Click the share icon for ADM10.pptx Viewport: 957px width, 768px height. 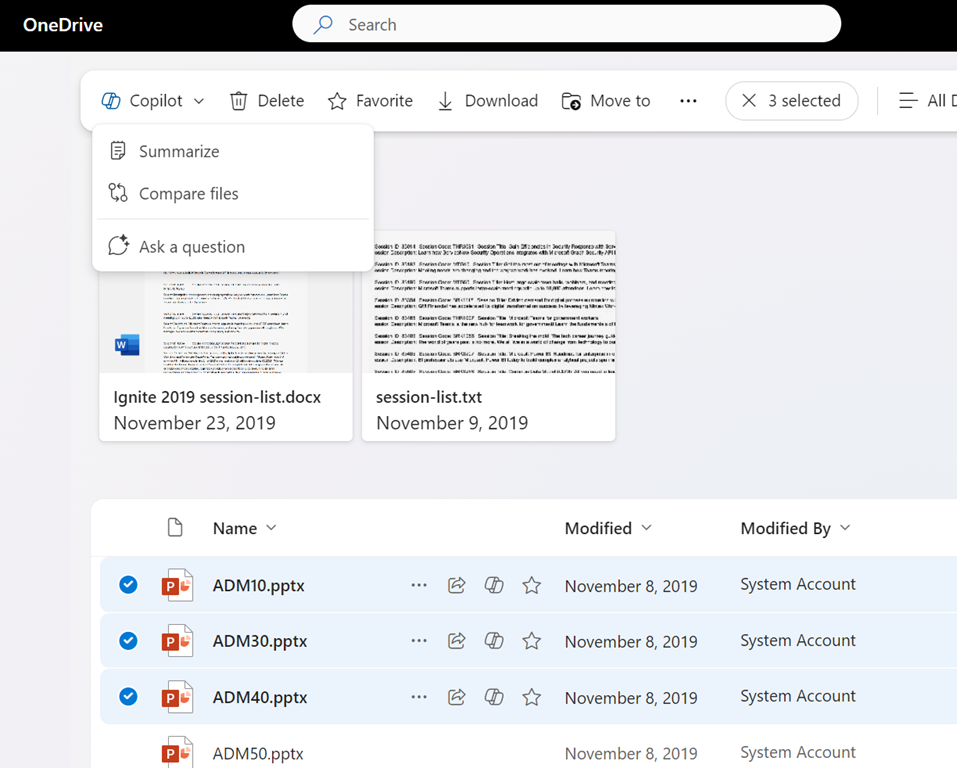point(457,586)
